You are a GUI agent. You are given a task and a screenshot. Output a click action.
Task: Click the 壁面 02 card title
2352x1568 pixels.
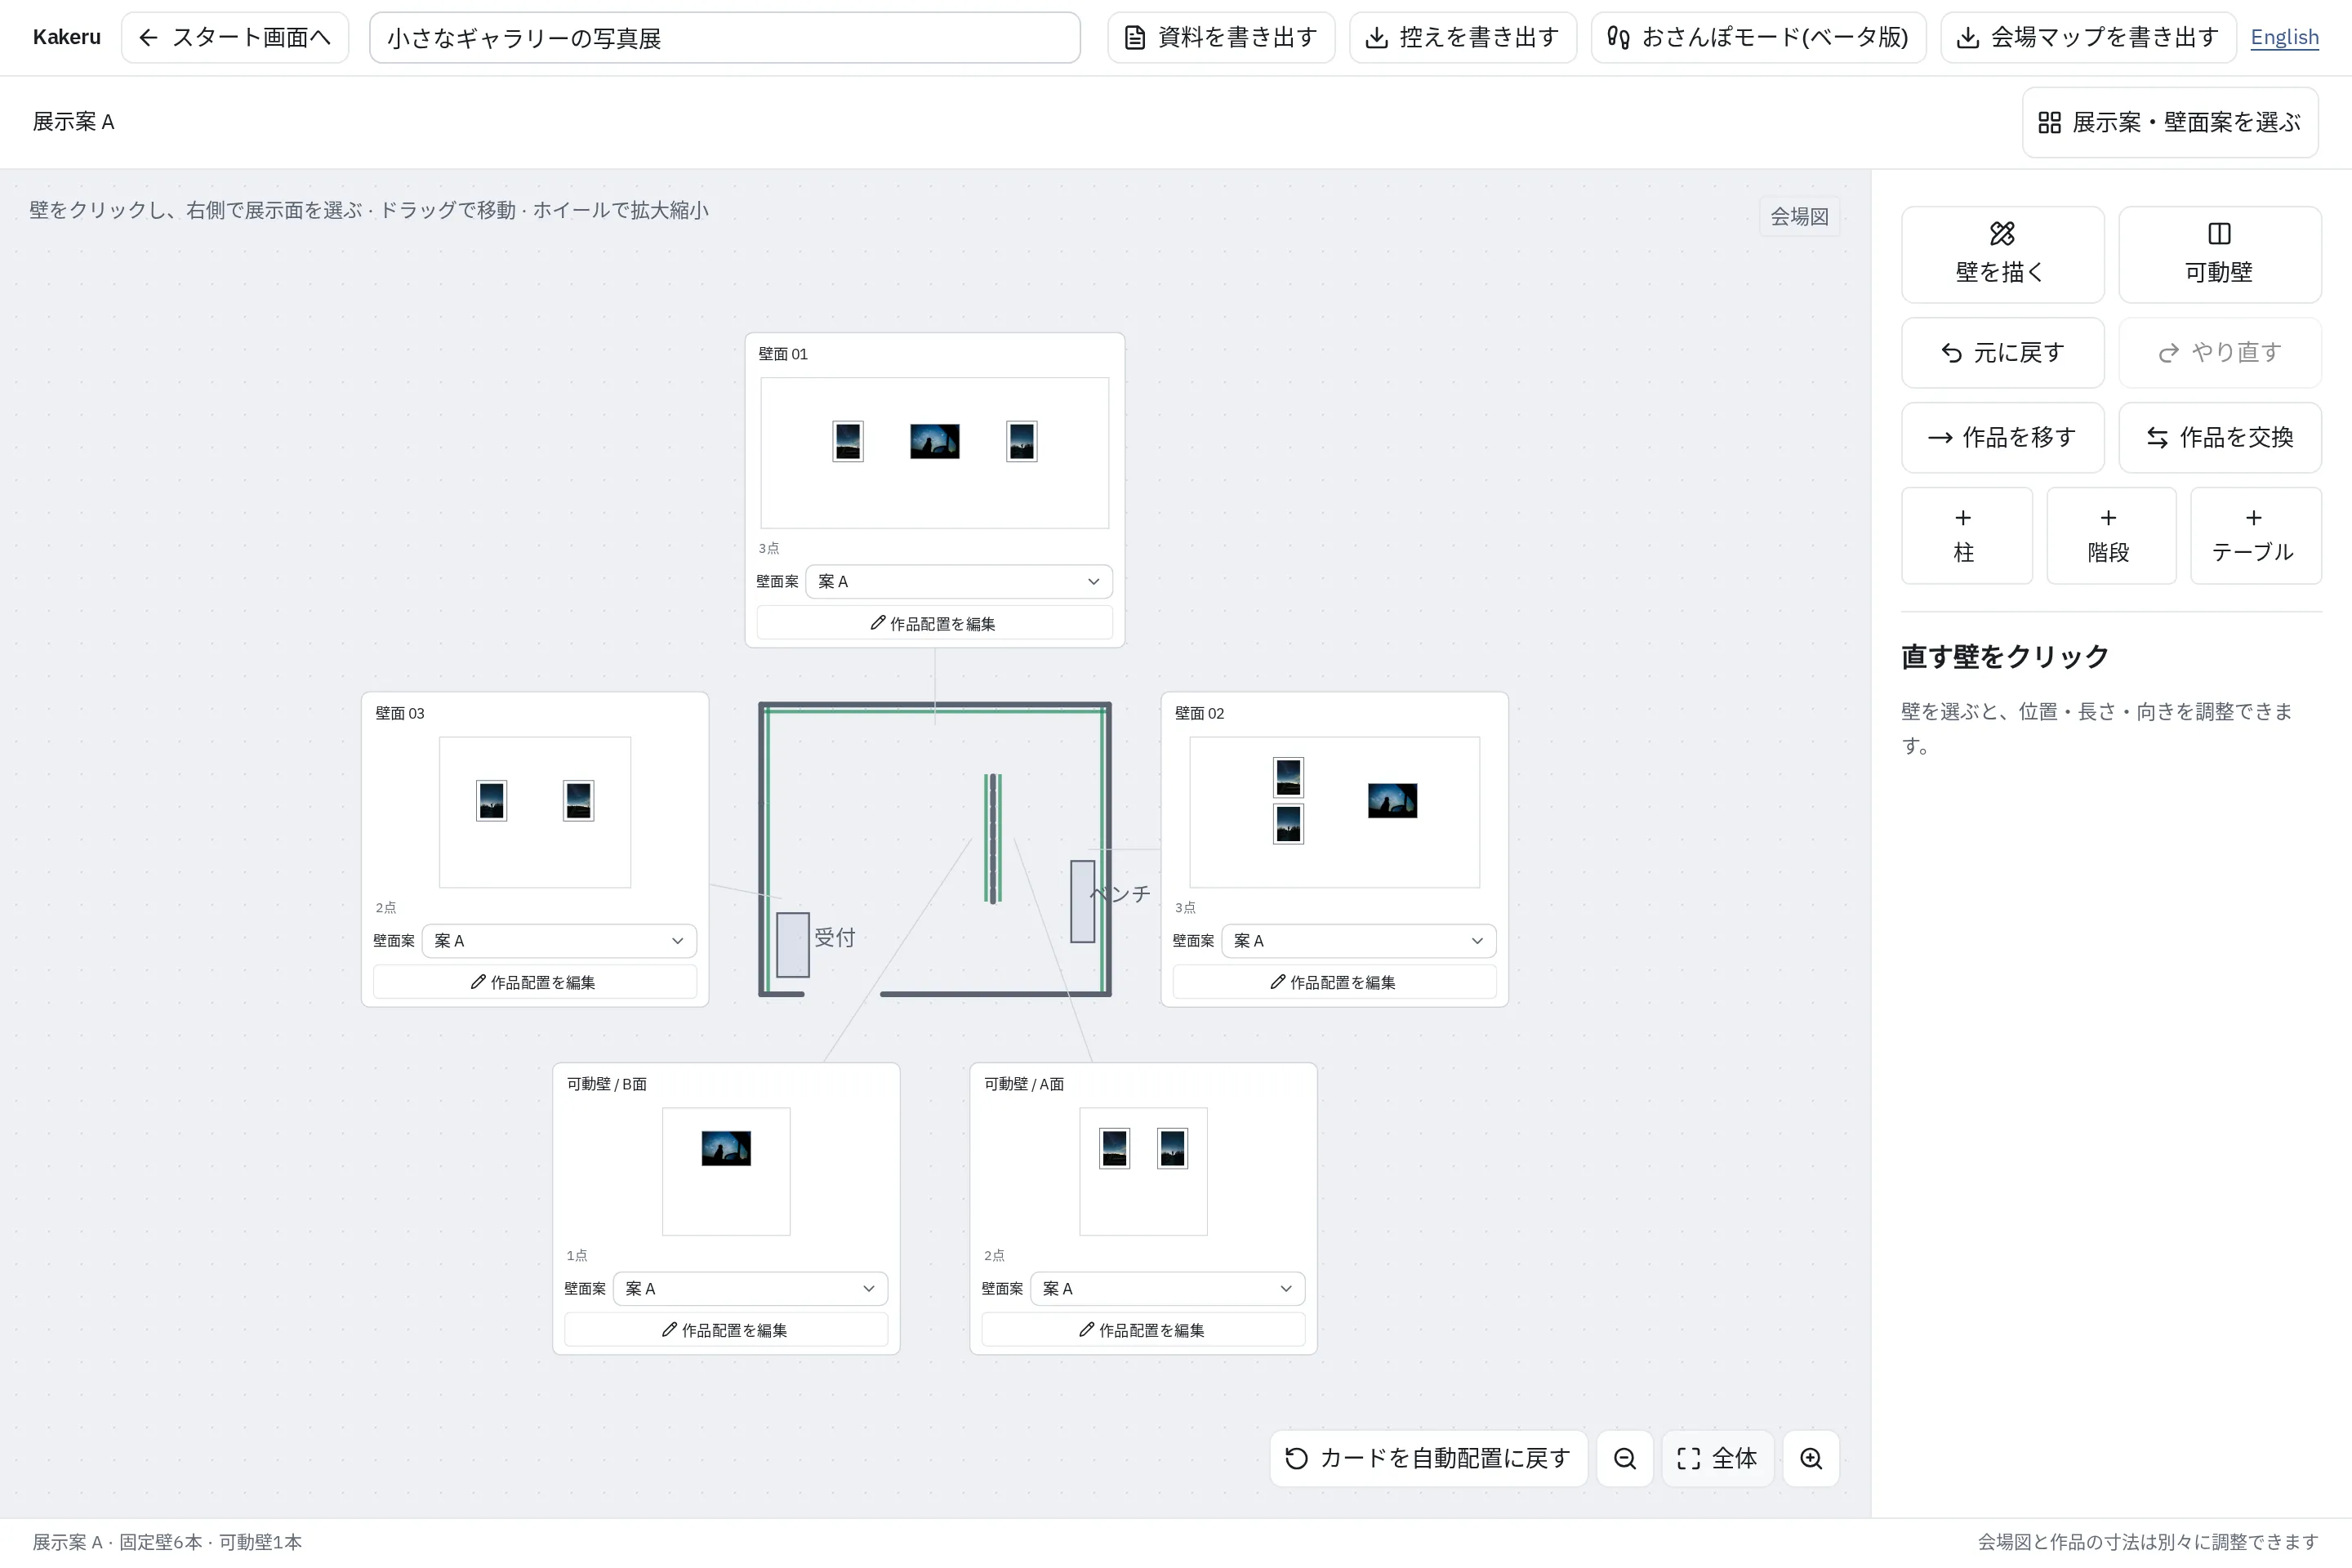(x=1199, y=713)
